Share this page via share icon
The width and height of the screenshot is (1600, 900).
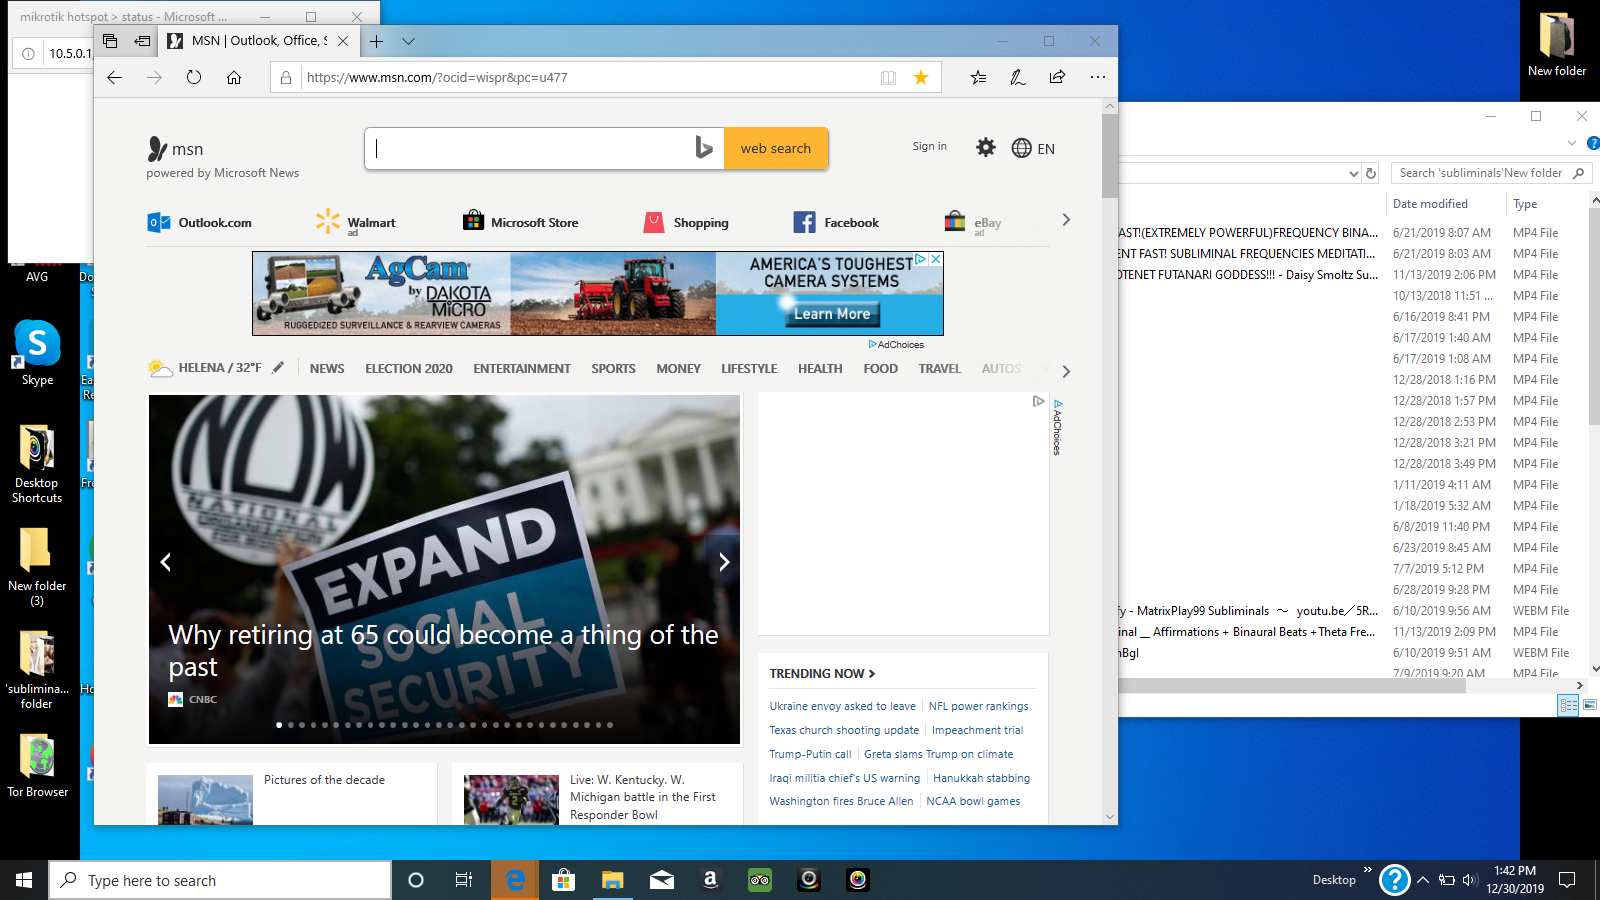click(x=1057, y=77)
